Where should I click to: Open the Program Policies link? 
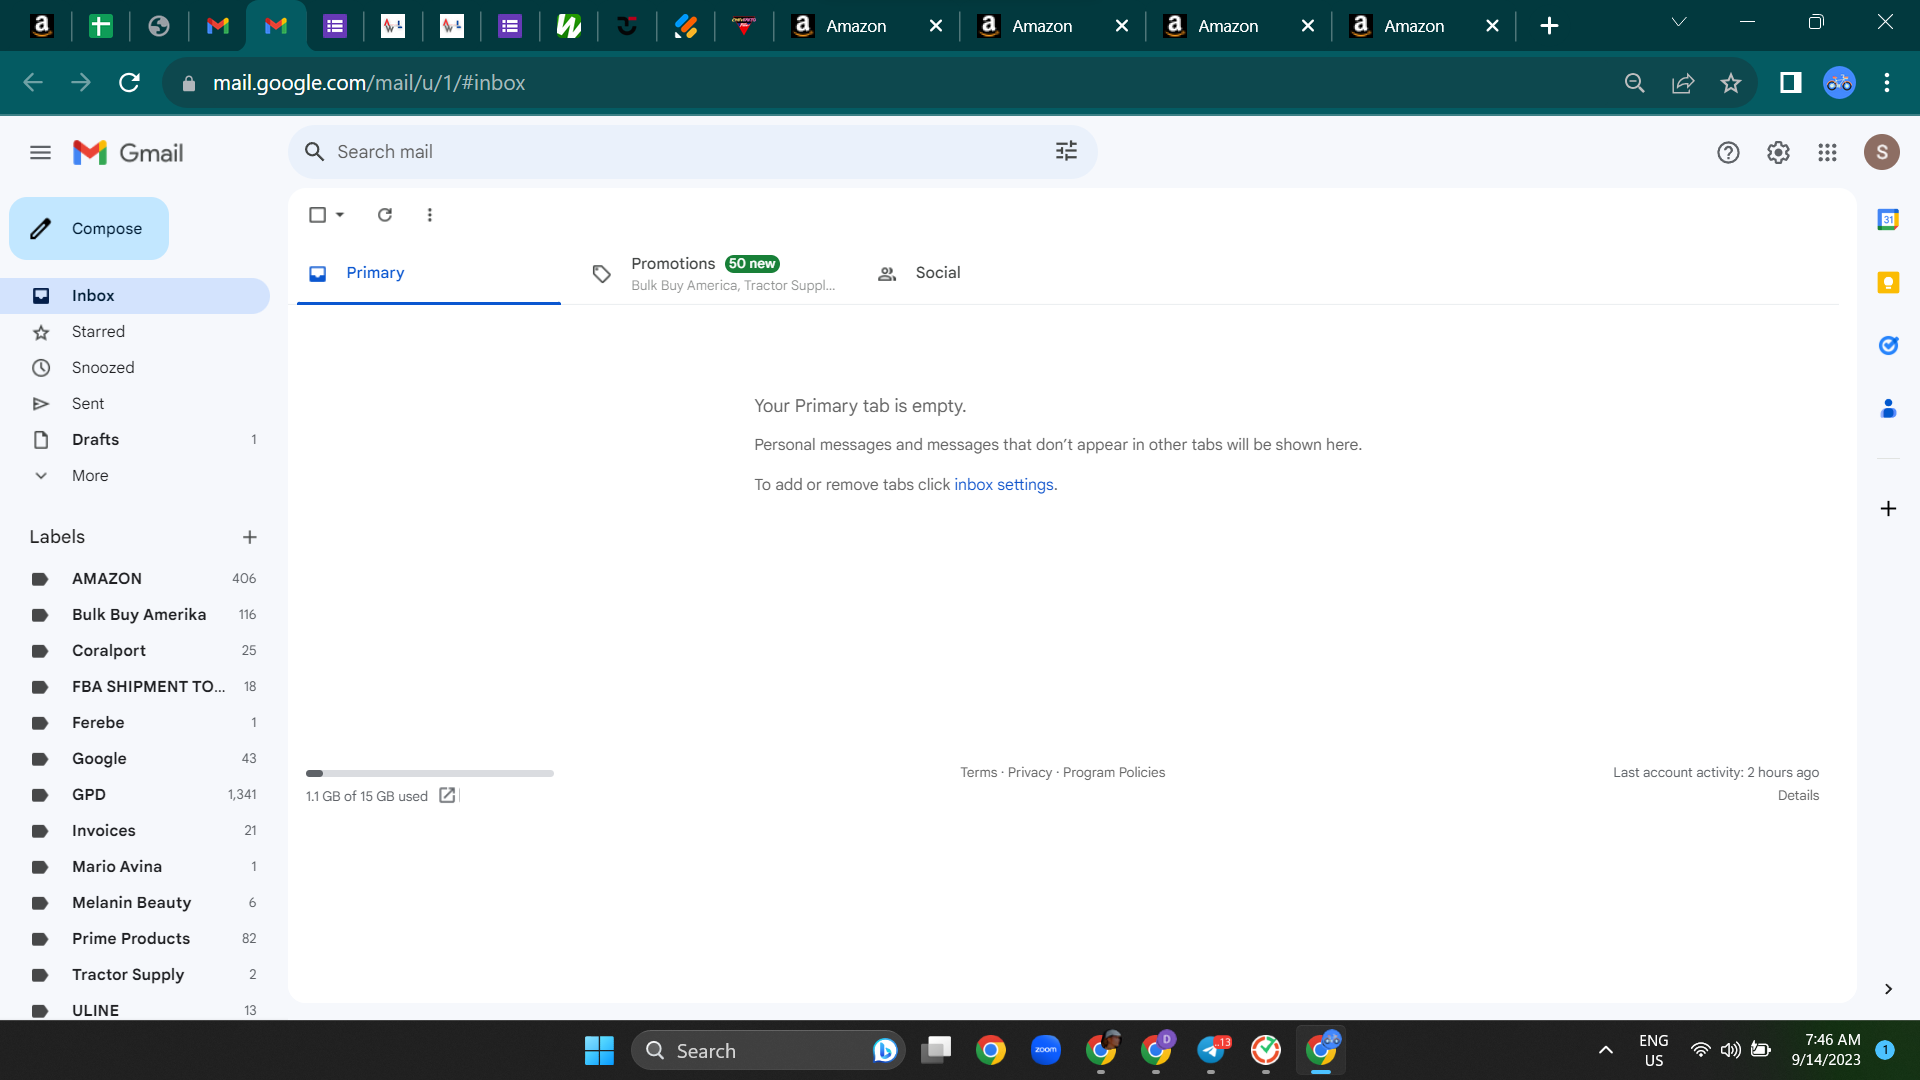pos(1113,773)
